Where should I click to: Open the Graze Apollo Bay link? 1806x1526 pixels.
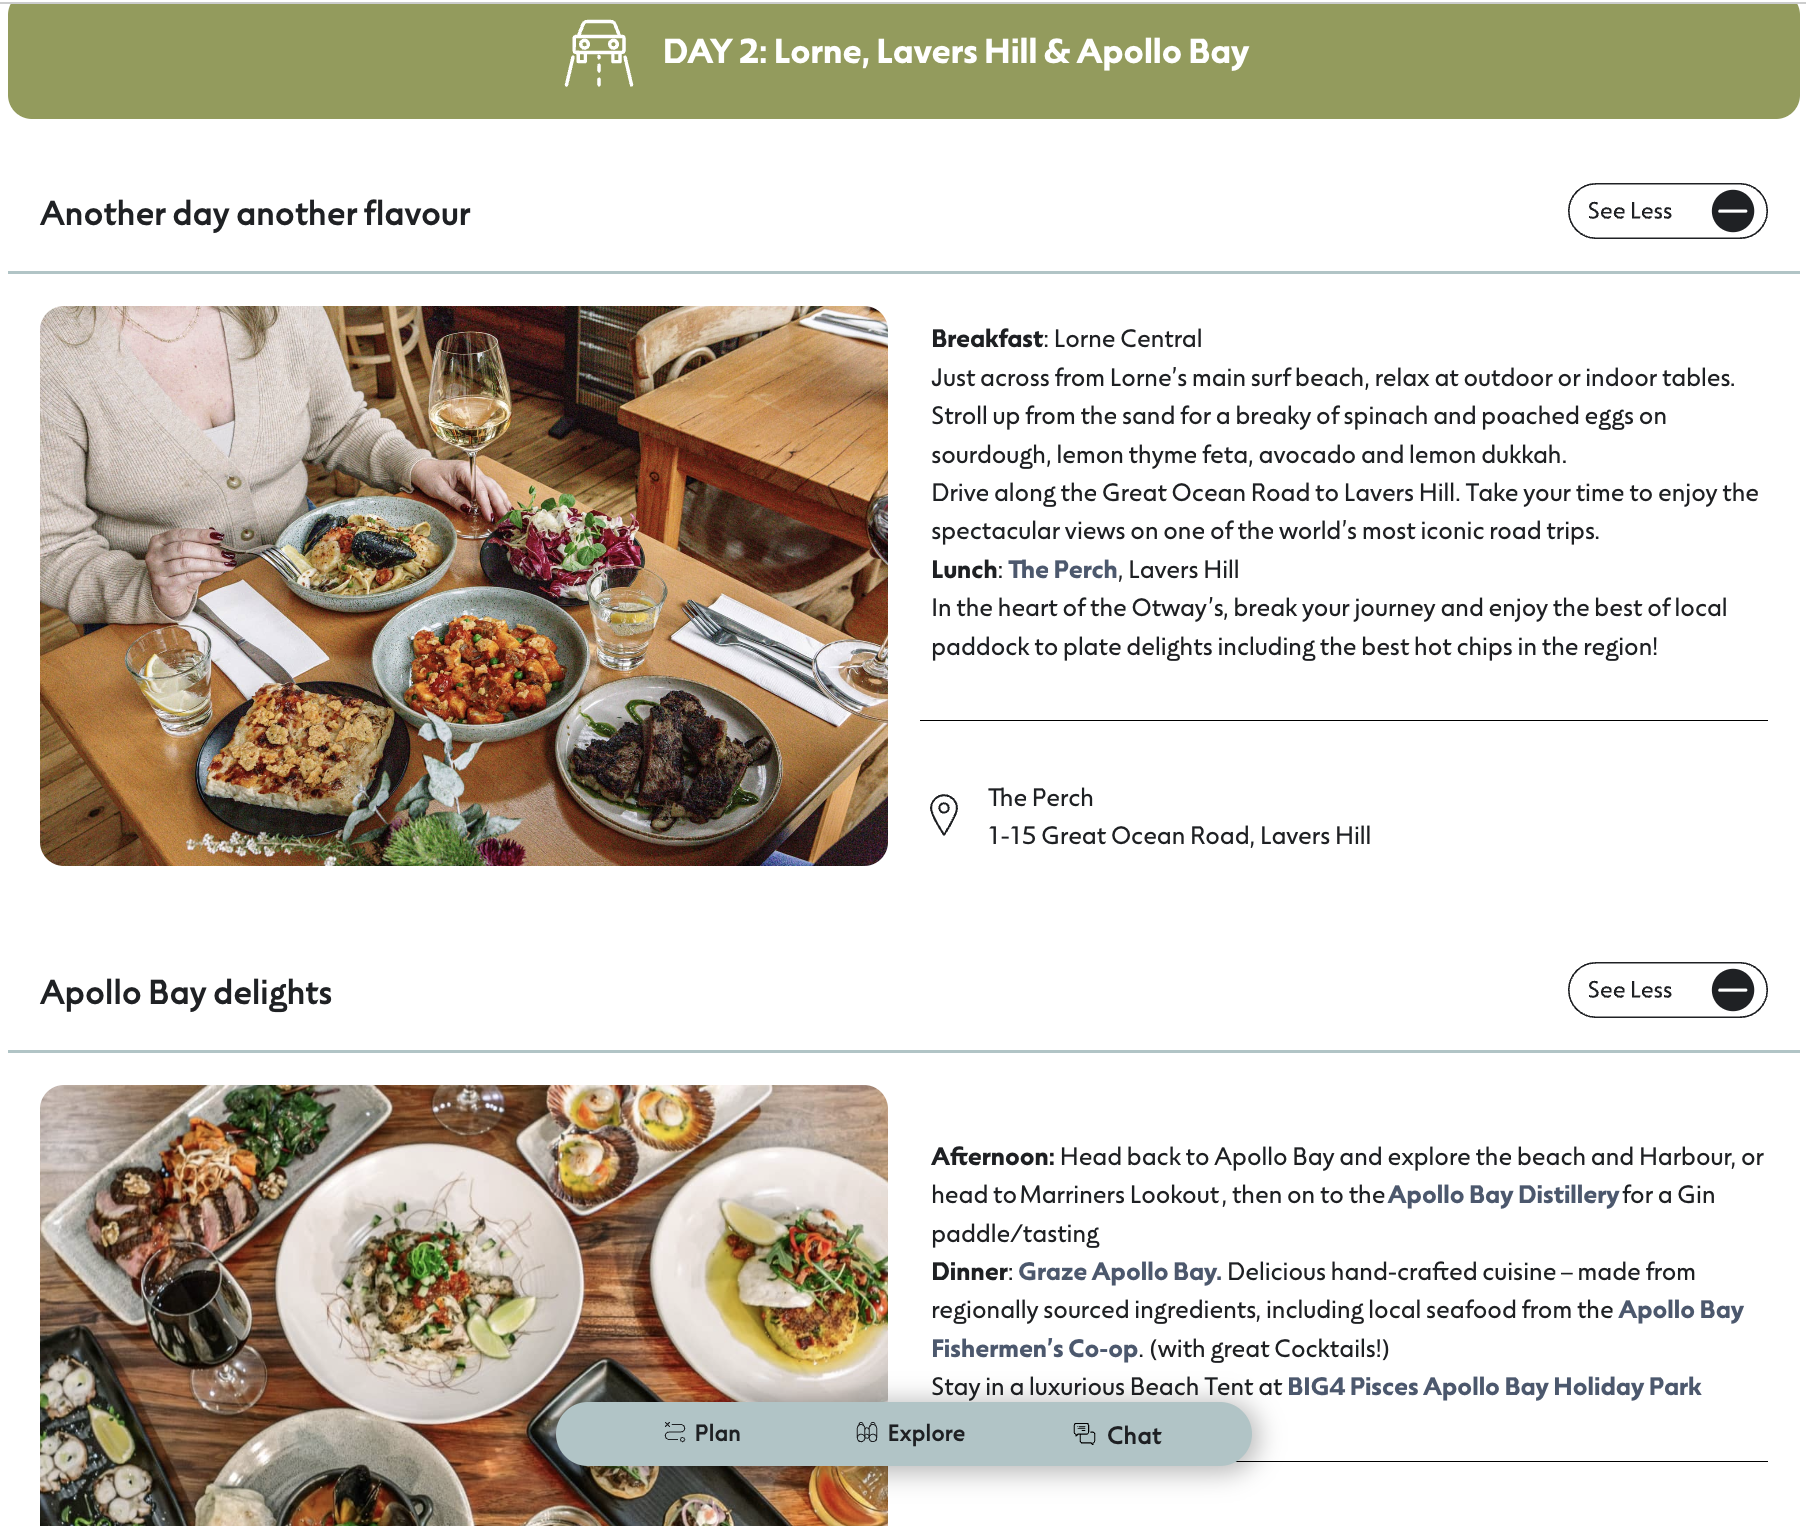(1119, 1271)
